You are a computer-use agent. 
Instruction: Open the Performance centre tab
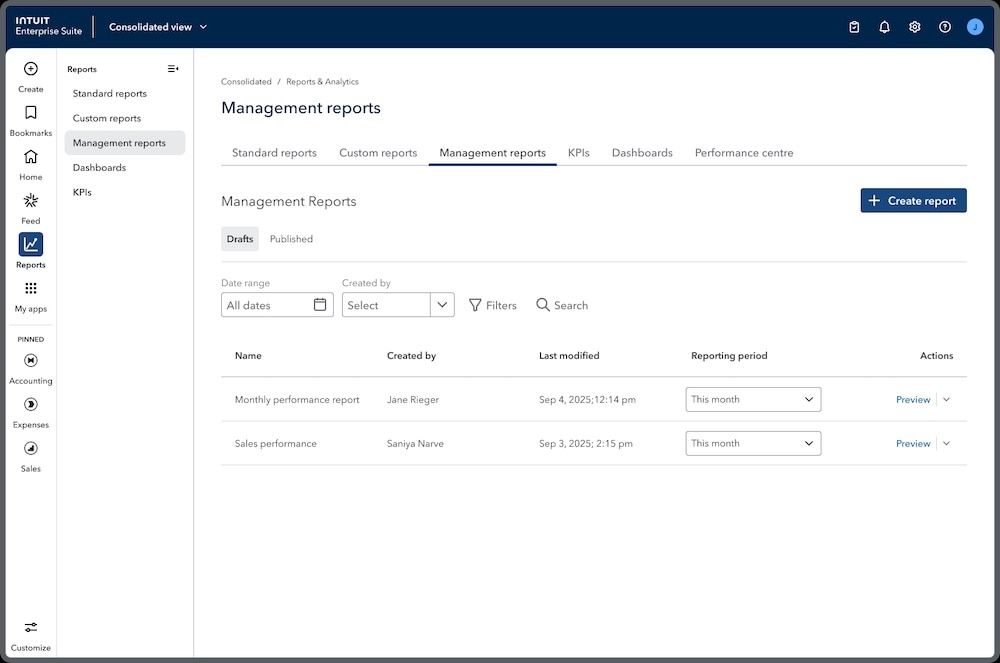(743, 153)
